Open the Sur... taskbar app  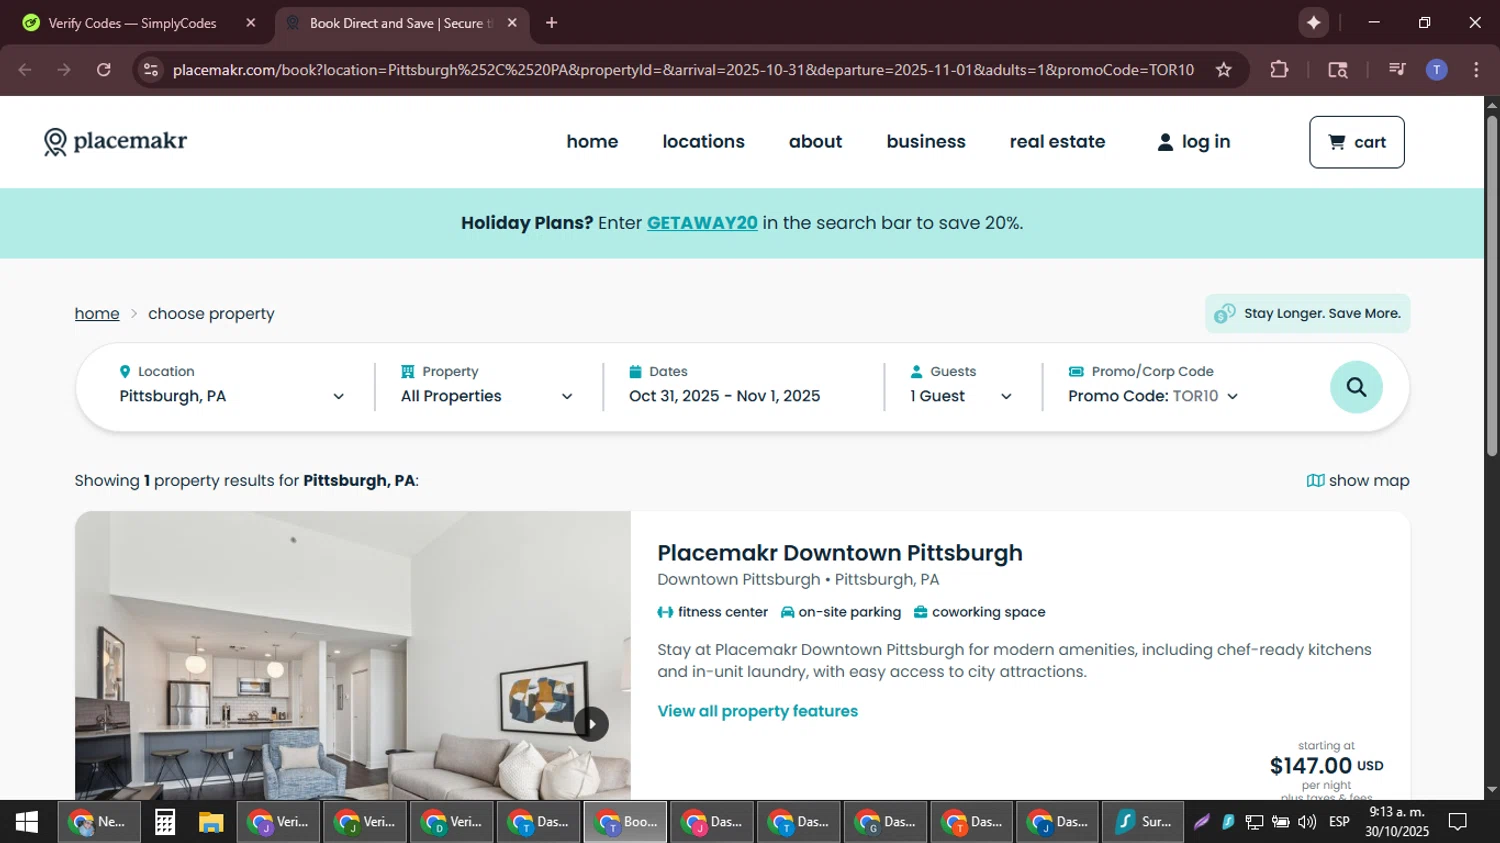click(1143, 822)
